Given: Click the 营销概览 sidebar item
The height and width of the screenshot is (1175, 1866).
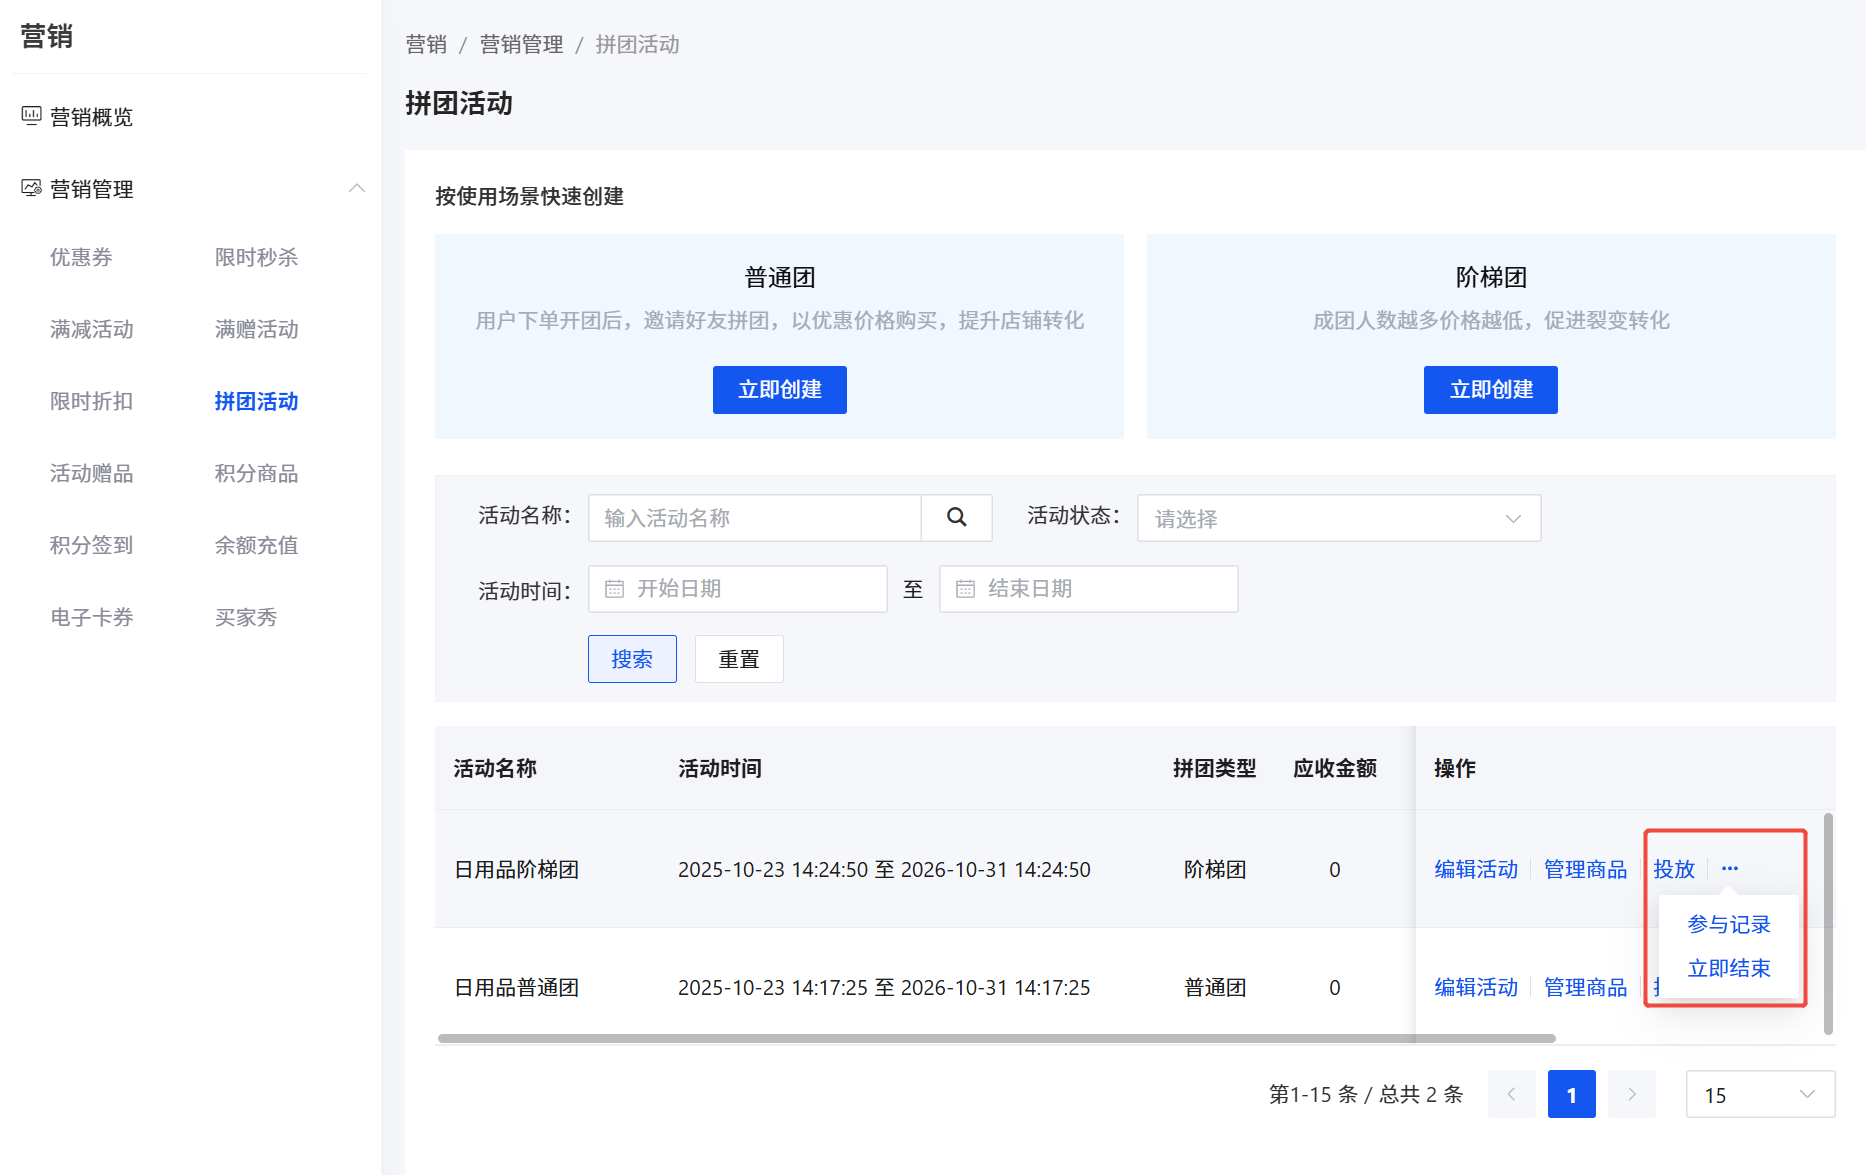Looking at the screenshot, I should [91, 117].
